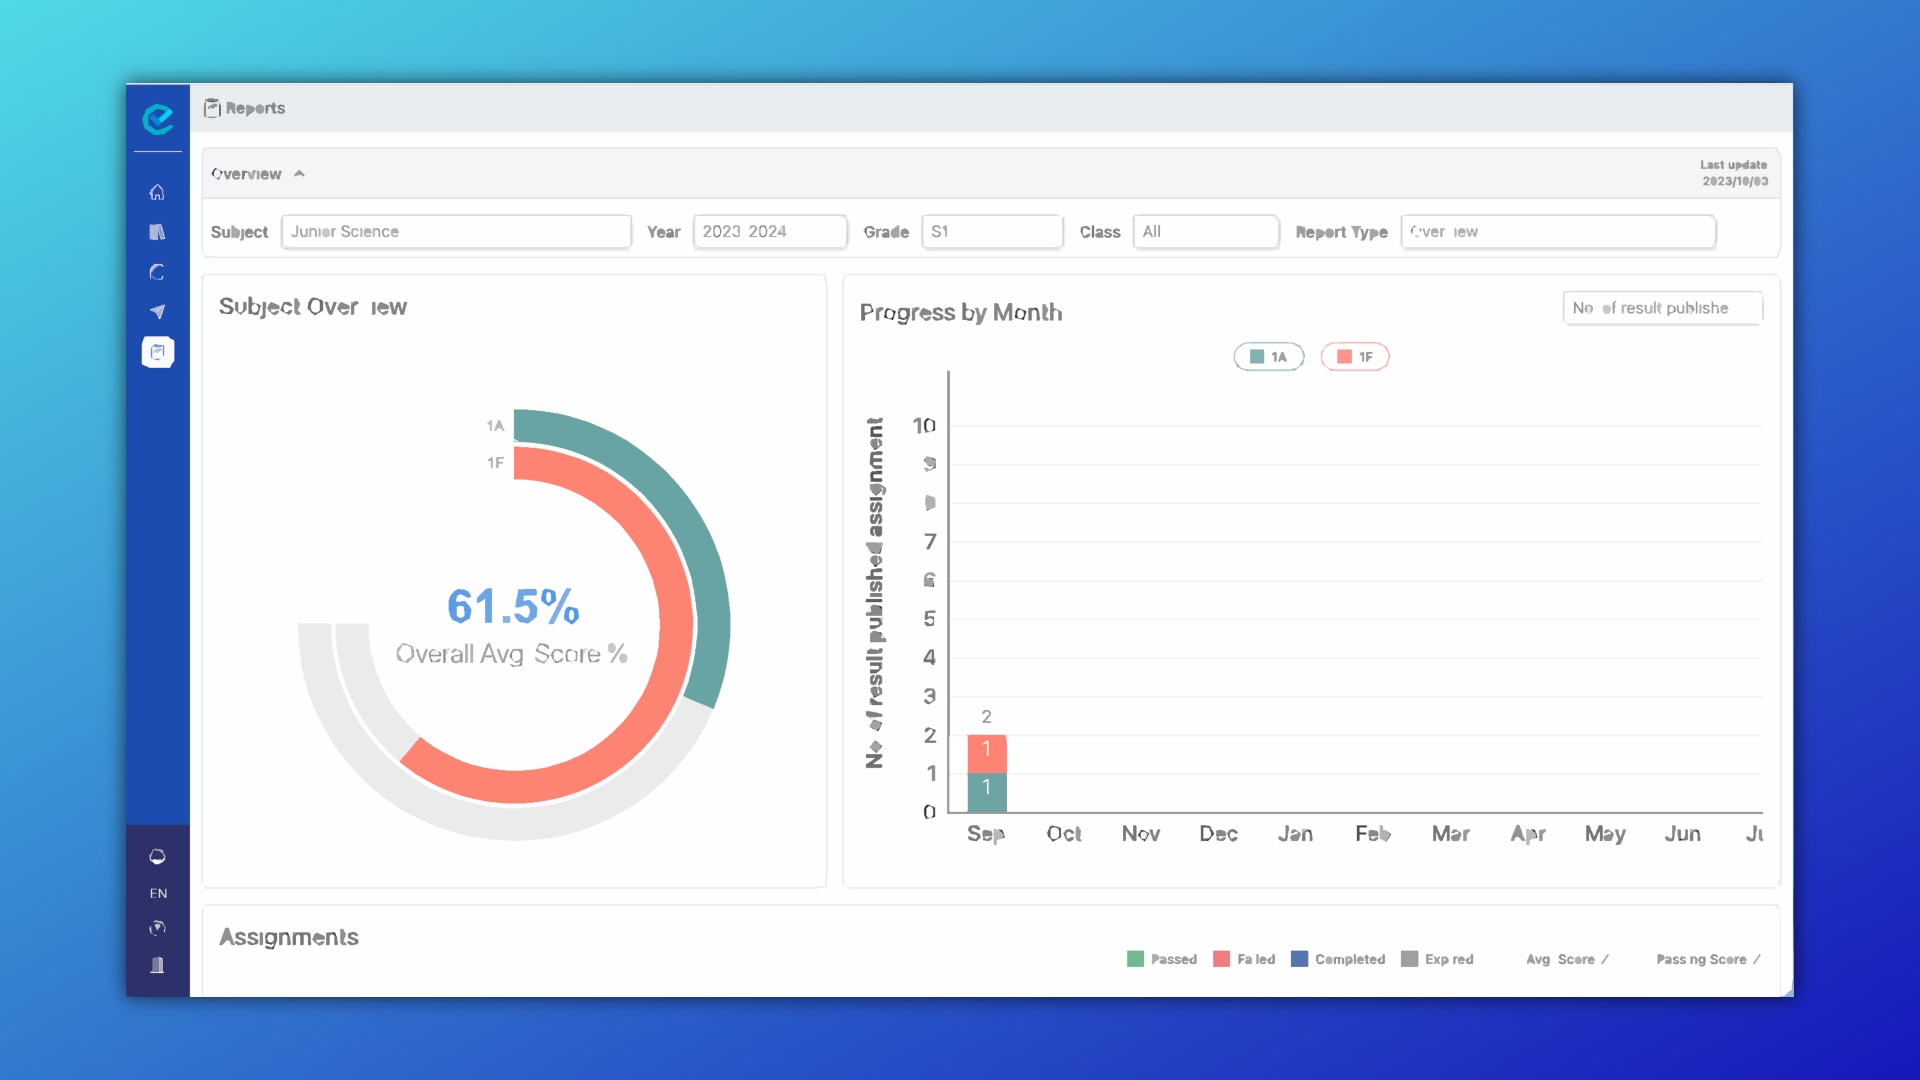
Task: Toggle the 1A class legend filter
Action: (x=1269, y=356)
